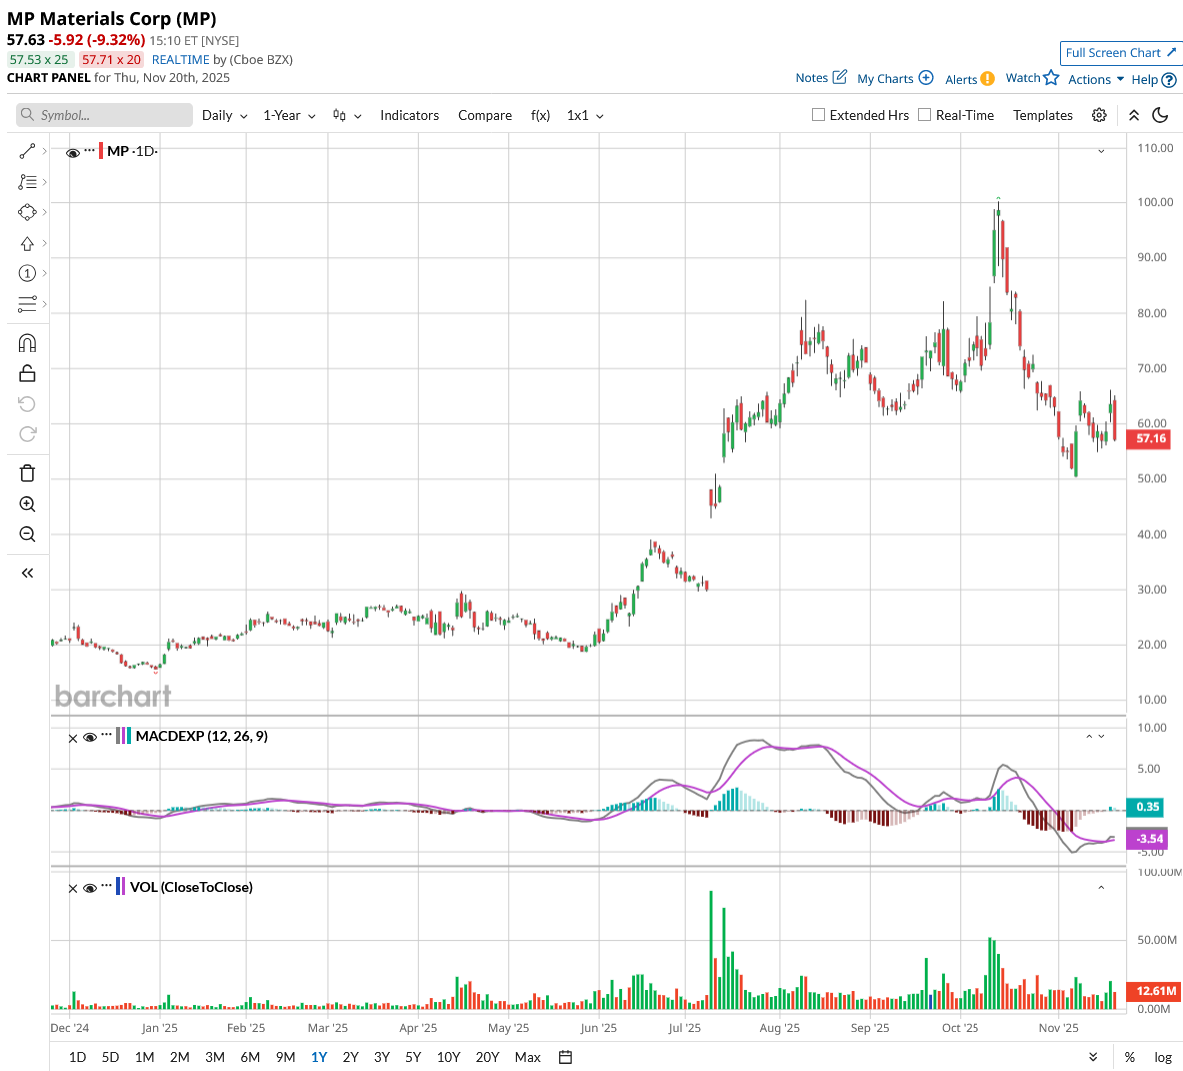The image size is (1183, 1071).
Task: Toggle the magnet snap mode
Action: [x=27, y=343]
